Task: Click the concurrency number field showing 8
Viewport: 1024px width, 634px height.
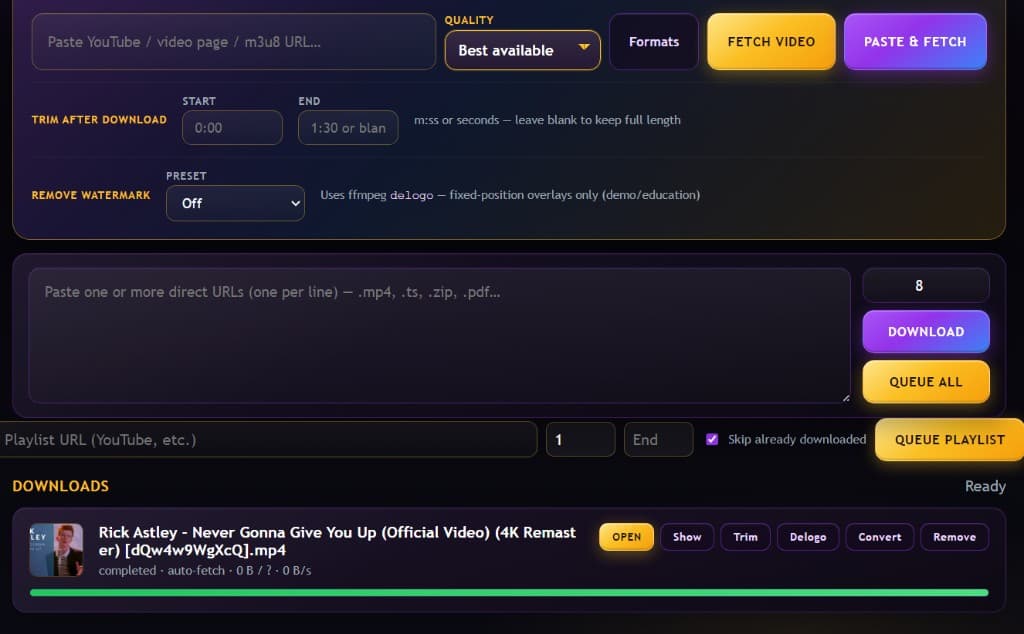Action: [x=926, y=285]
